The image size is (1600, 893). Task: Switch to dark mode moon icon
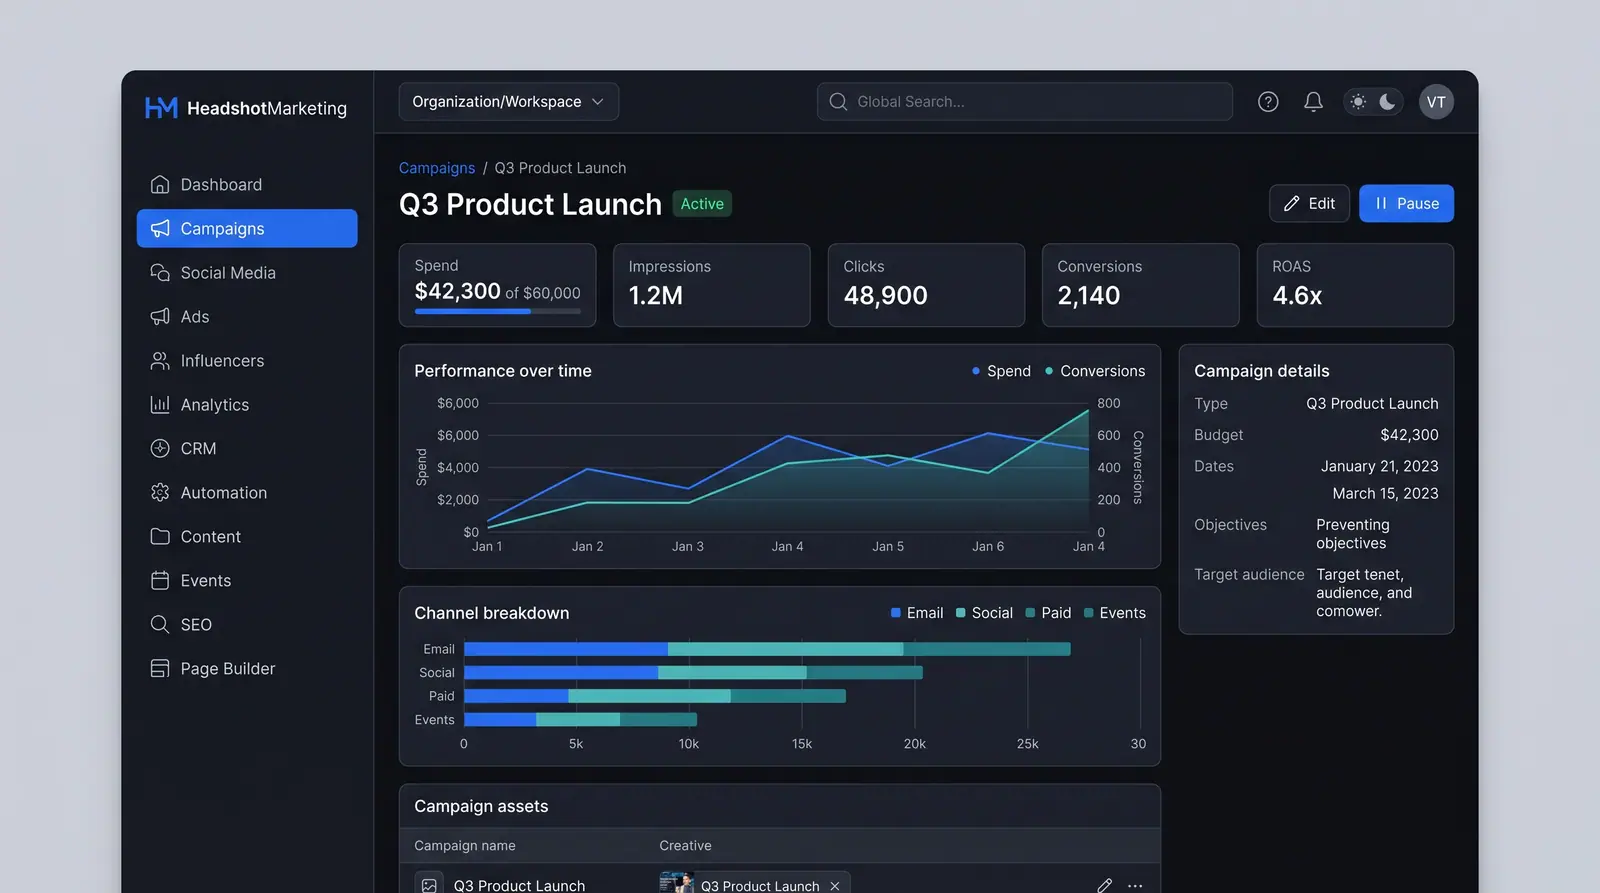coord(1388,101)
